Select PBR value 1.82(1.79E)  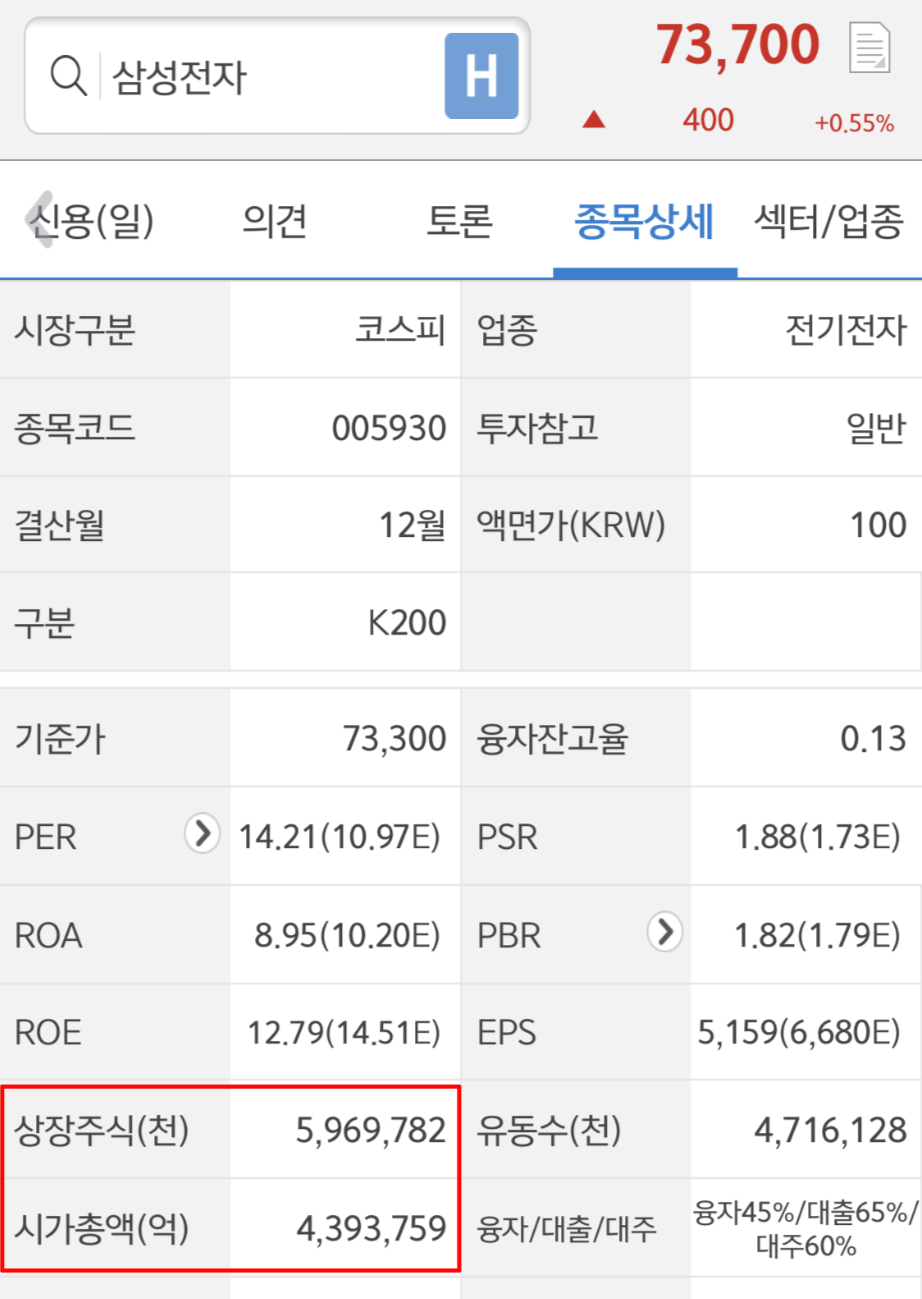[x=817, y=934]
